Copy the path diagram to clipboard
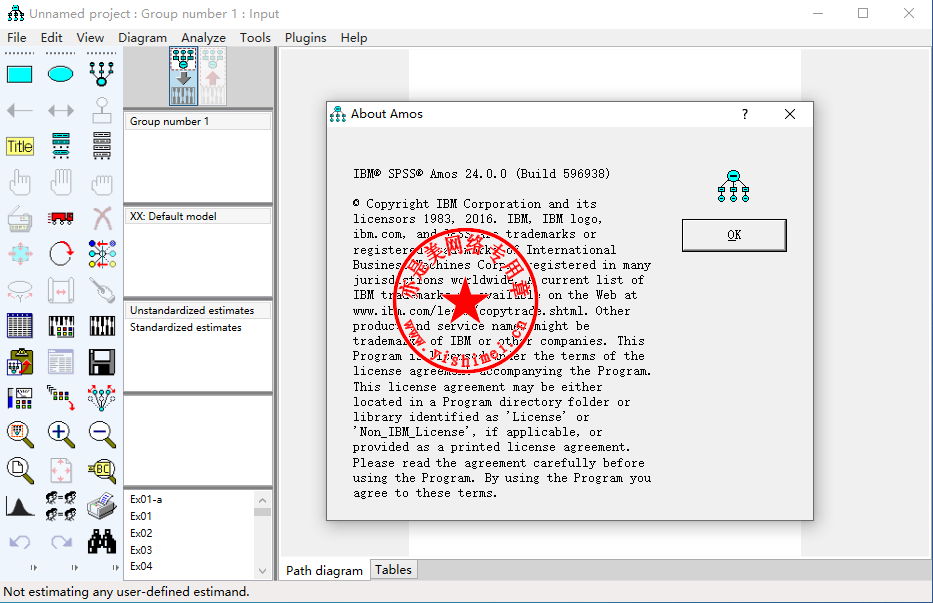The width and height of the screenshot is (933, 603). pos(20,362)
